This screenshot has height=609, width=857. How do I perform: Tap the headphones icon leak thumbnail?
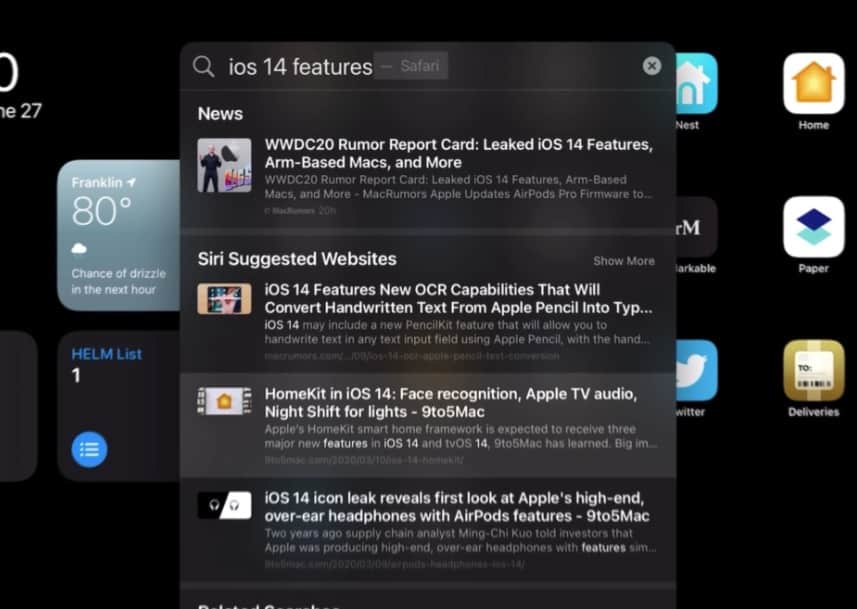click(x=224, y=505)
